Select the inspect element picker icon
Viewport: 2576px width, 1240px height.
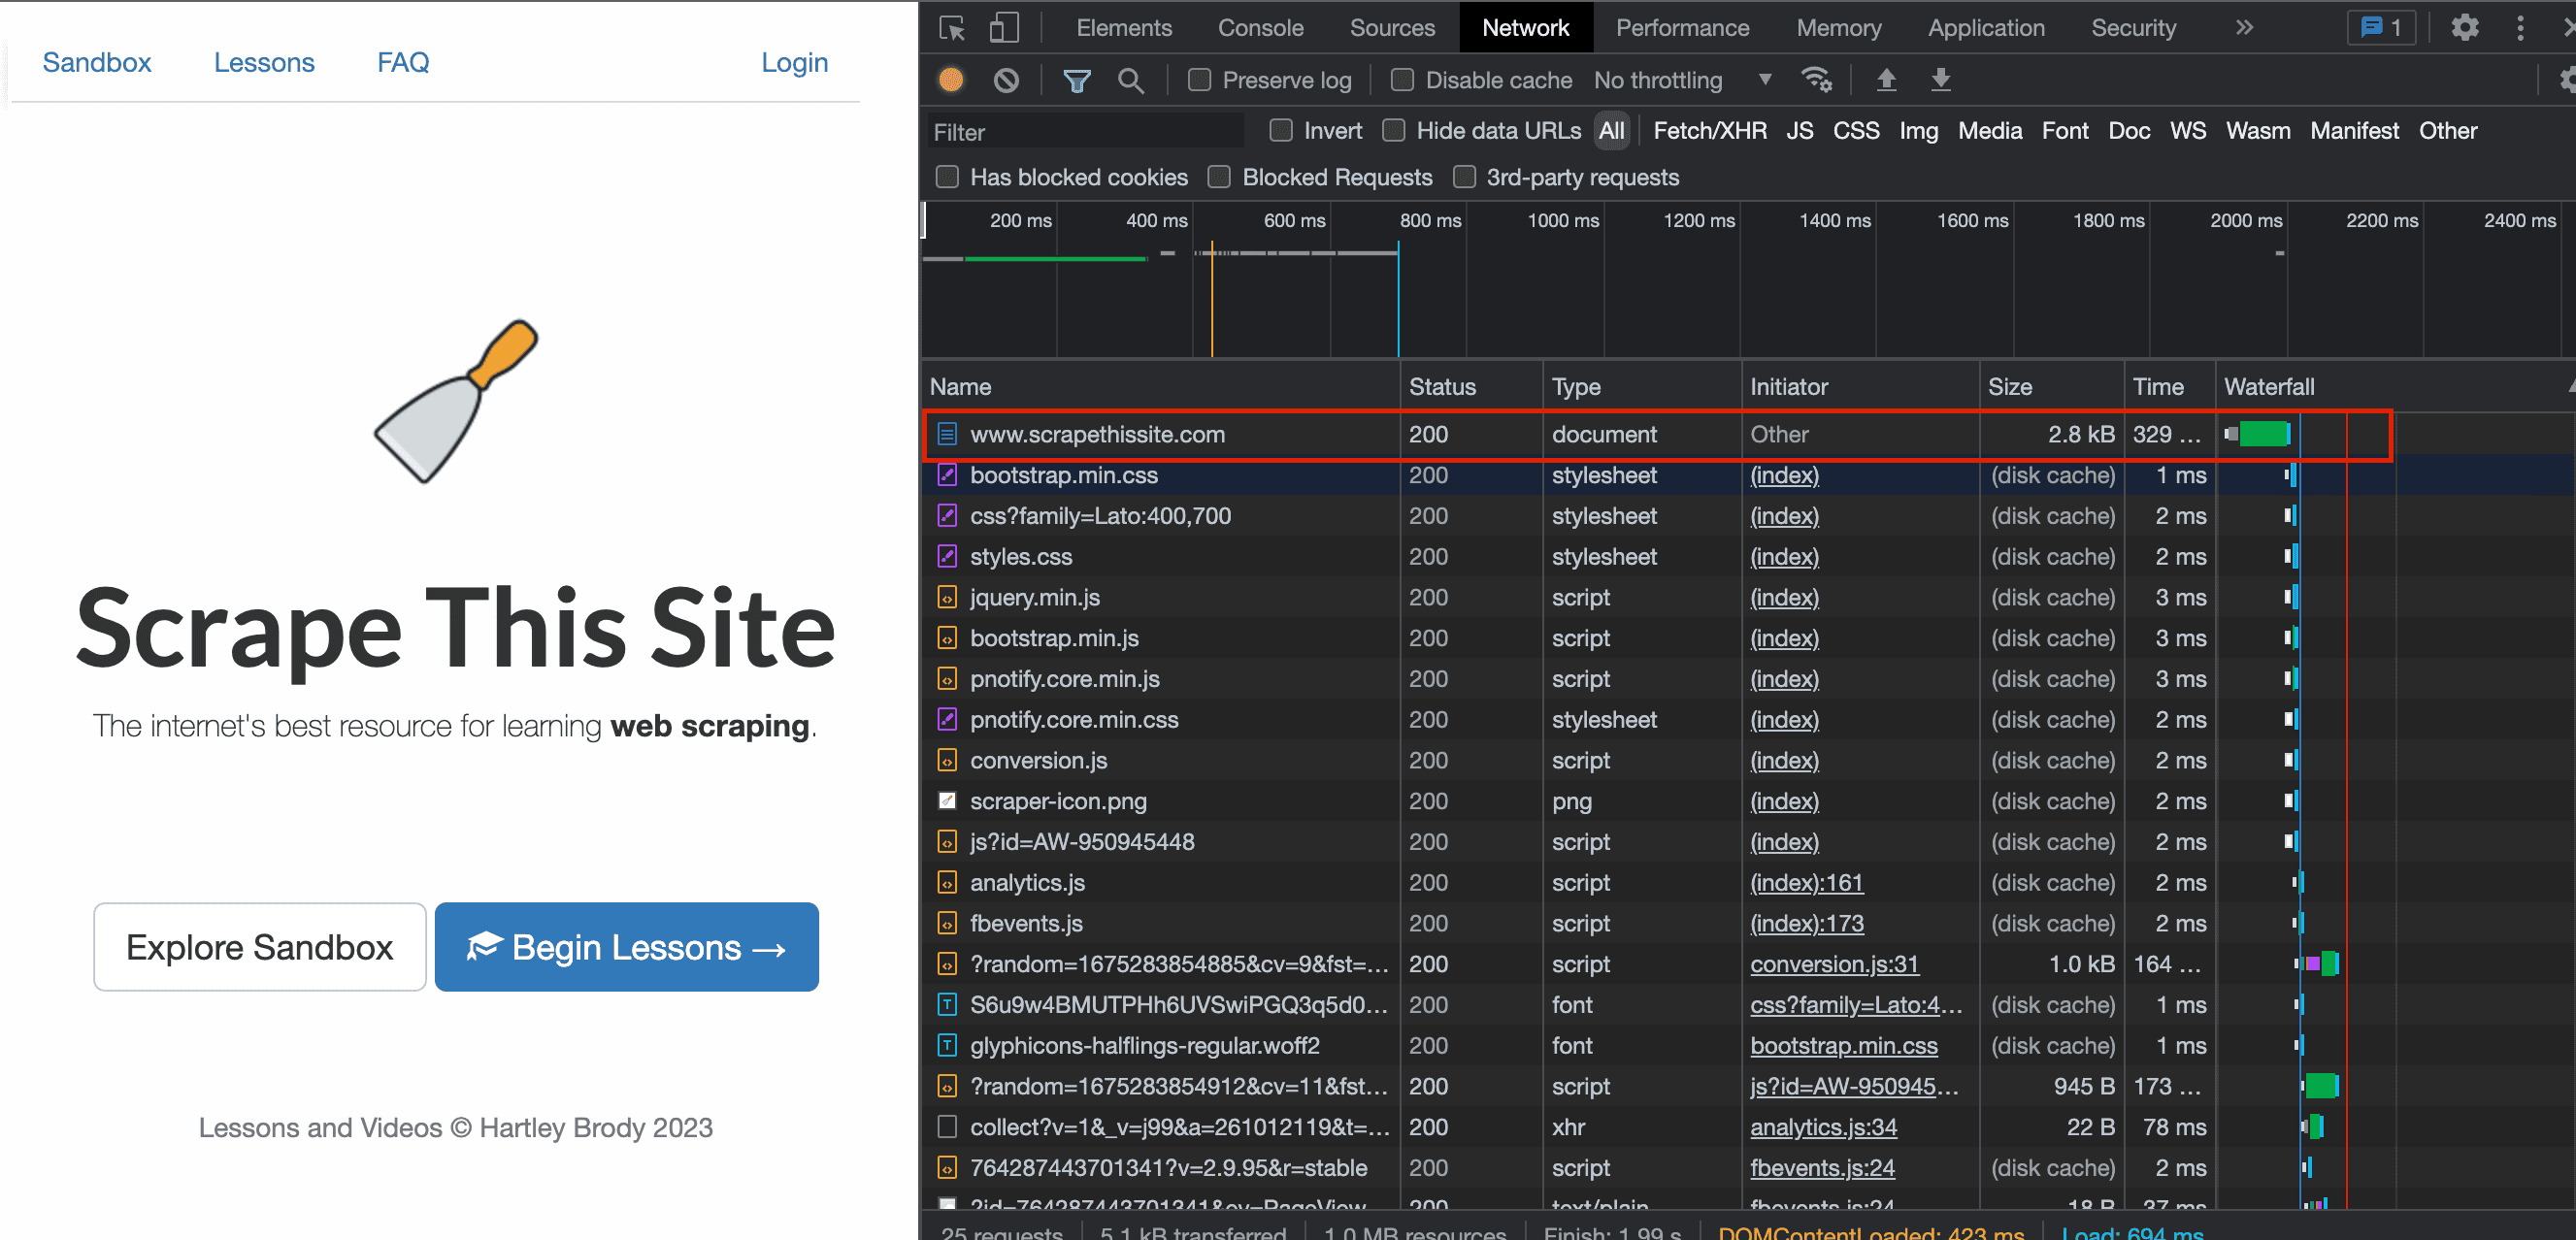tap(952, 28)
